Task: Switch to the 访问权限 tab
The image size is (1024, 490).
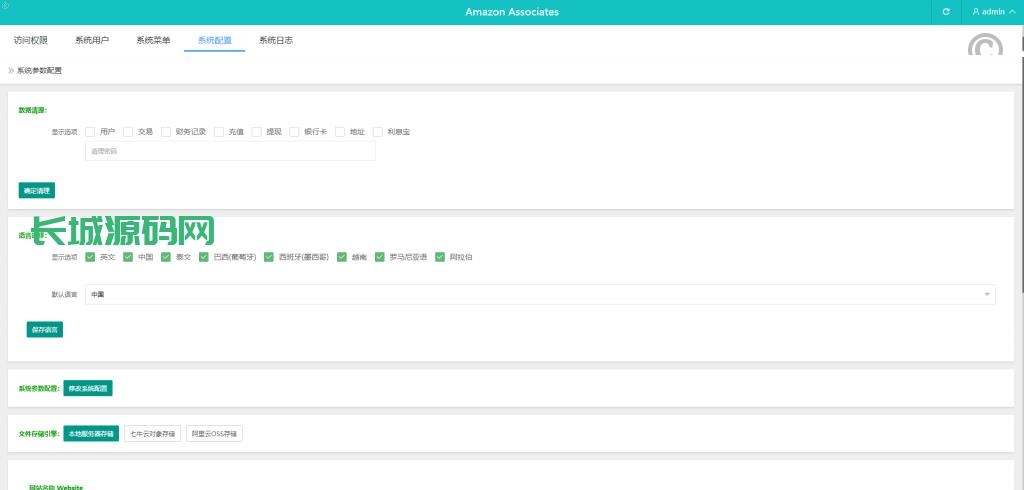Action: pyautogui.click(x=31, y=40)
